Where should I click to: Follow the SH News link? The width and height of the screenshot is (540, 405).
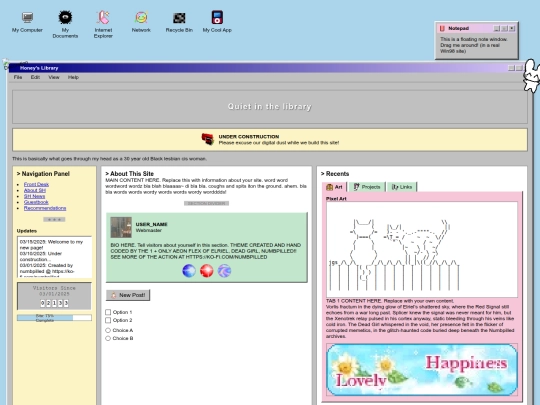point(34,196)
